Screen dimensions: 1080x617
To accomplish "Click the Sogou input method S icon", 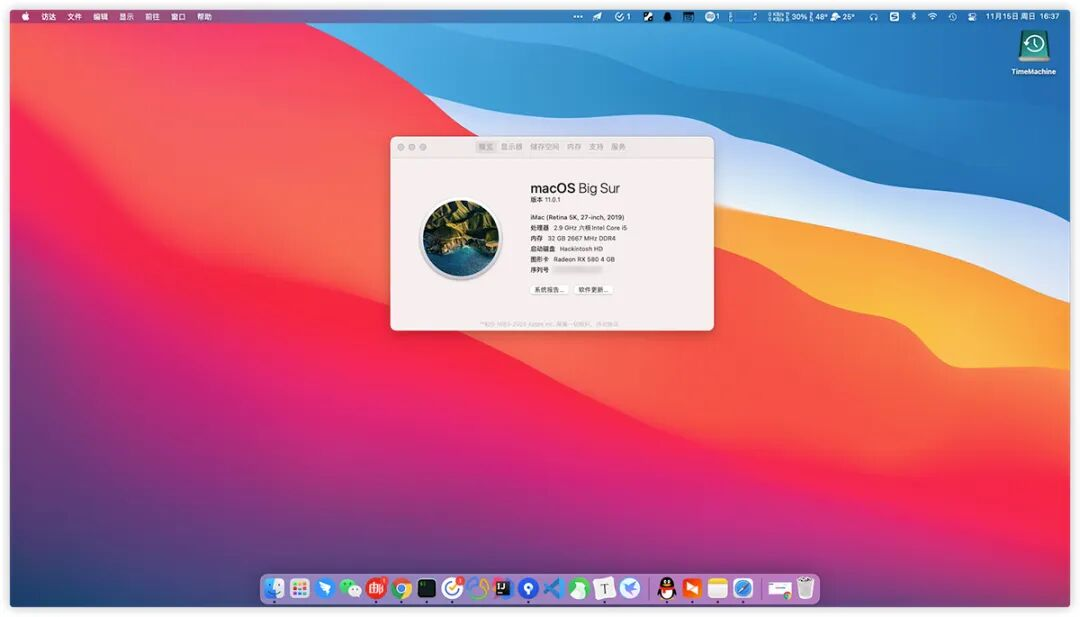I will pyautogui.click(x=894, y=17).
